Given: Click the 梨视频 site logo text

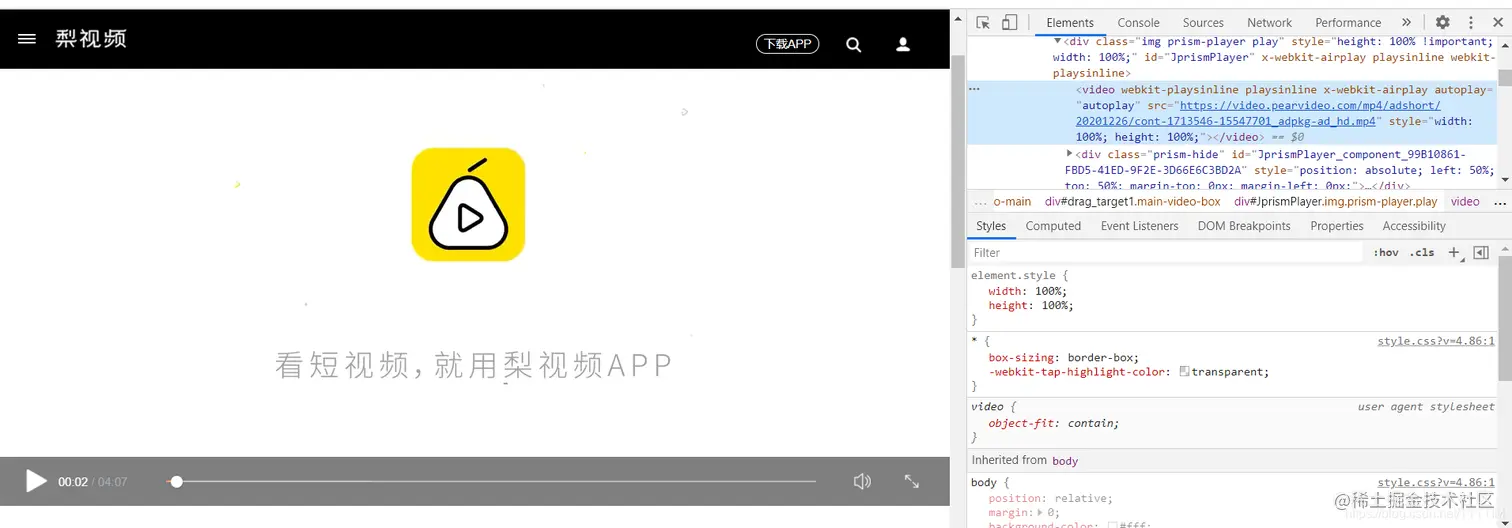Looking at the screenshot, I should [91, 39].
